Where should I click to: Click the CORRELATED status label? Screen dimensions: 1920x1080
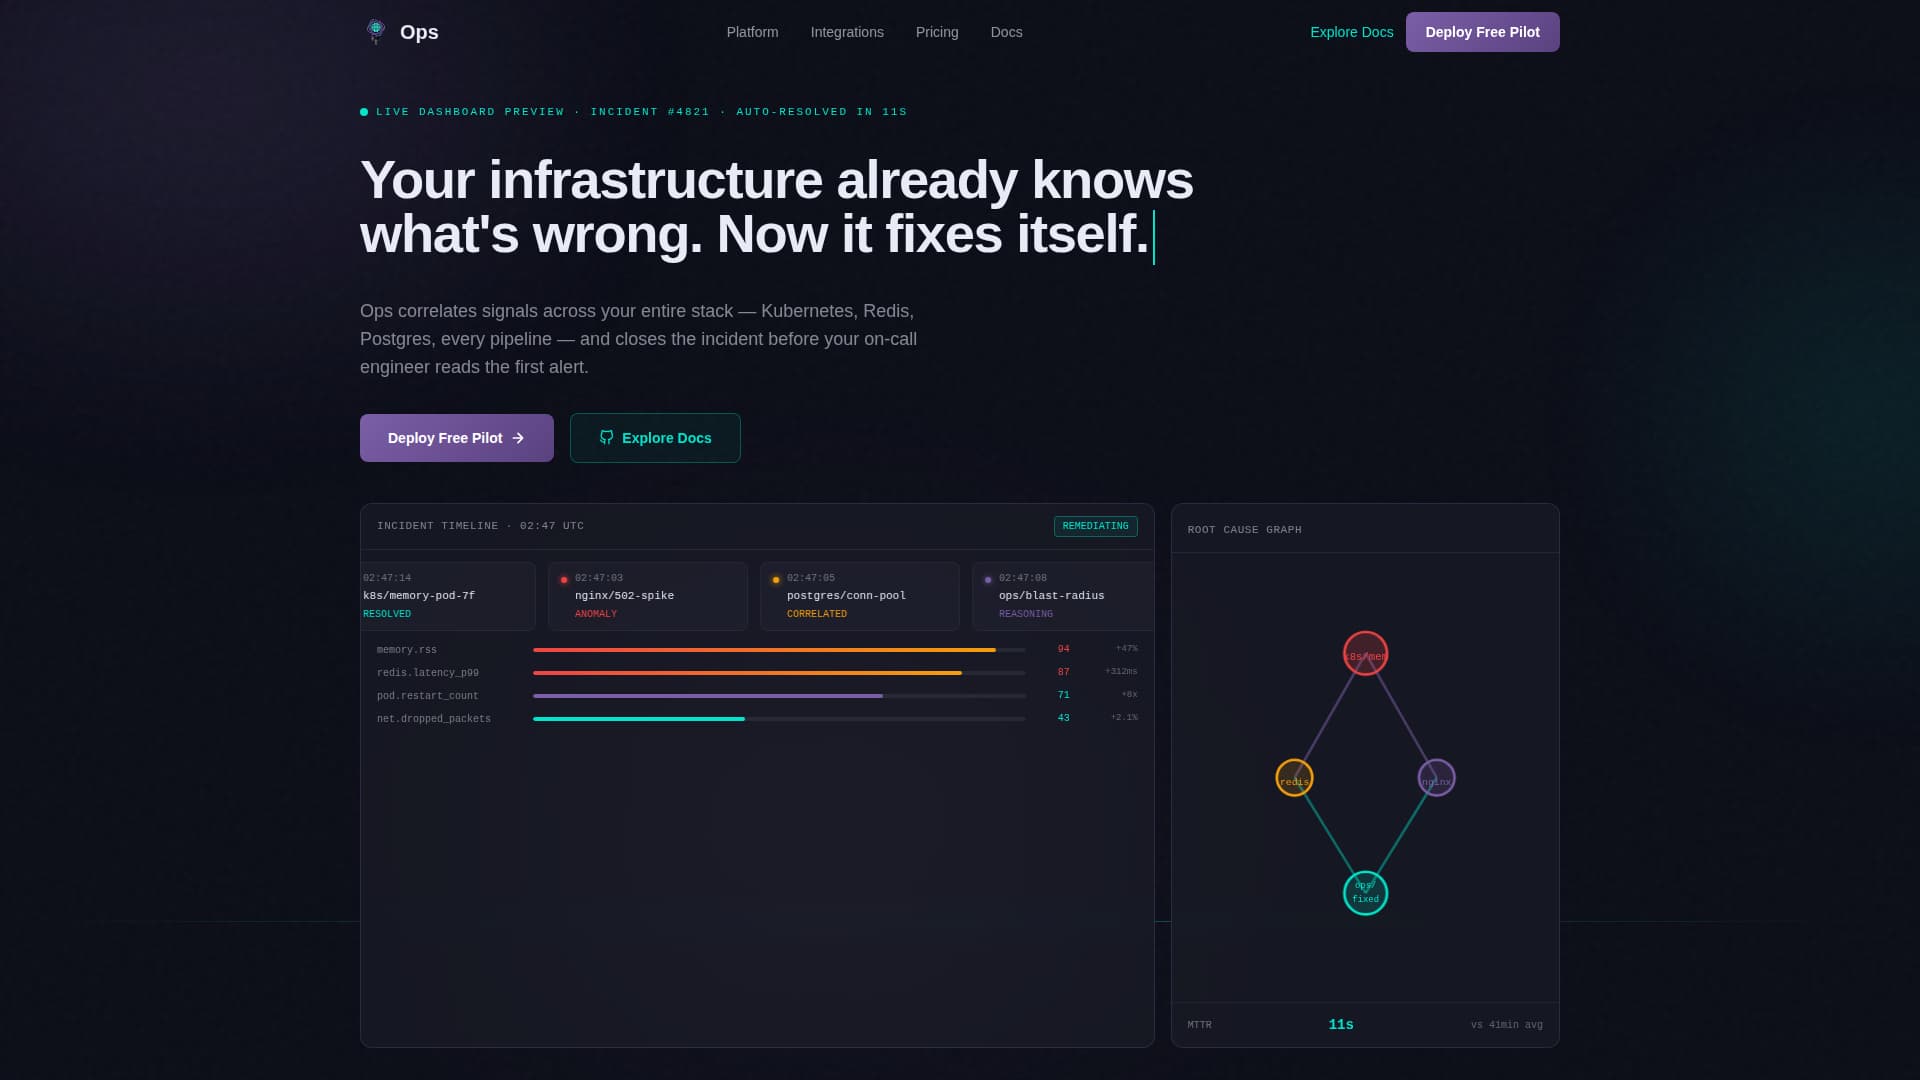click(x=817, y=614)
